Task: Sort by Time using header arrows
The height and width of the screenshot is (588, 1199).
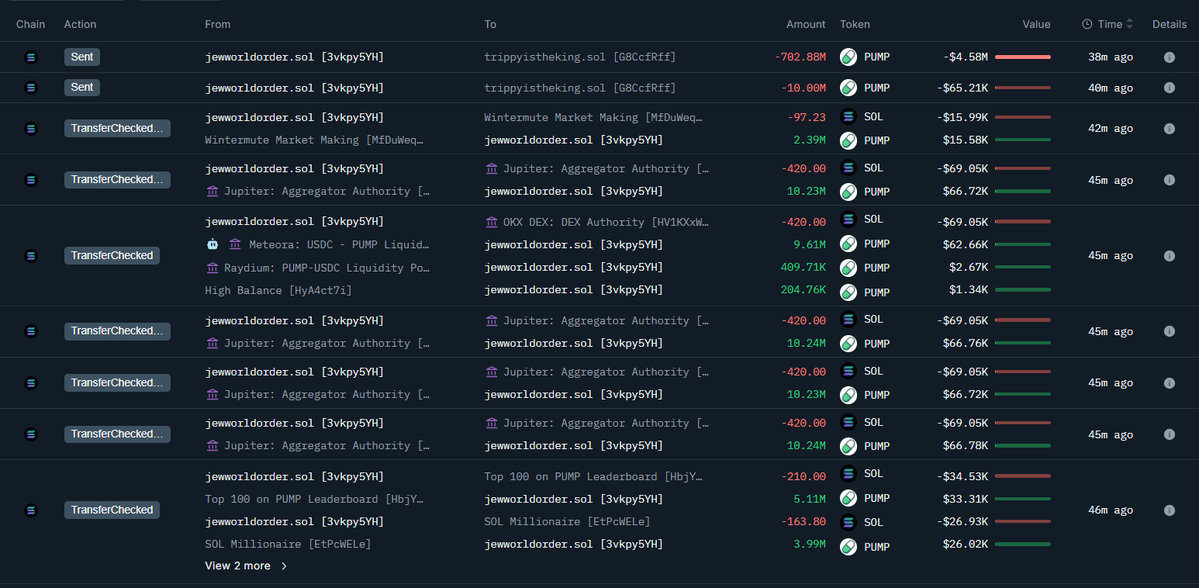Action: pos(1129,24)
